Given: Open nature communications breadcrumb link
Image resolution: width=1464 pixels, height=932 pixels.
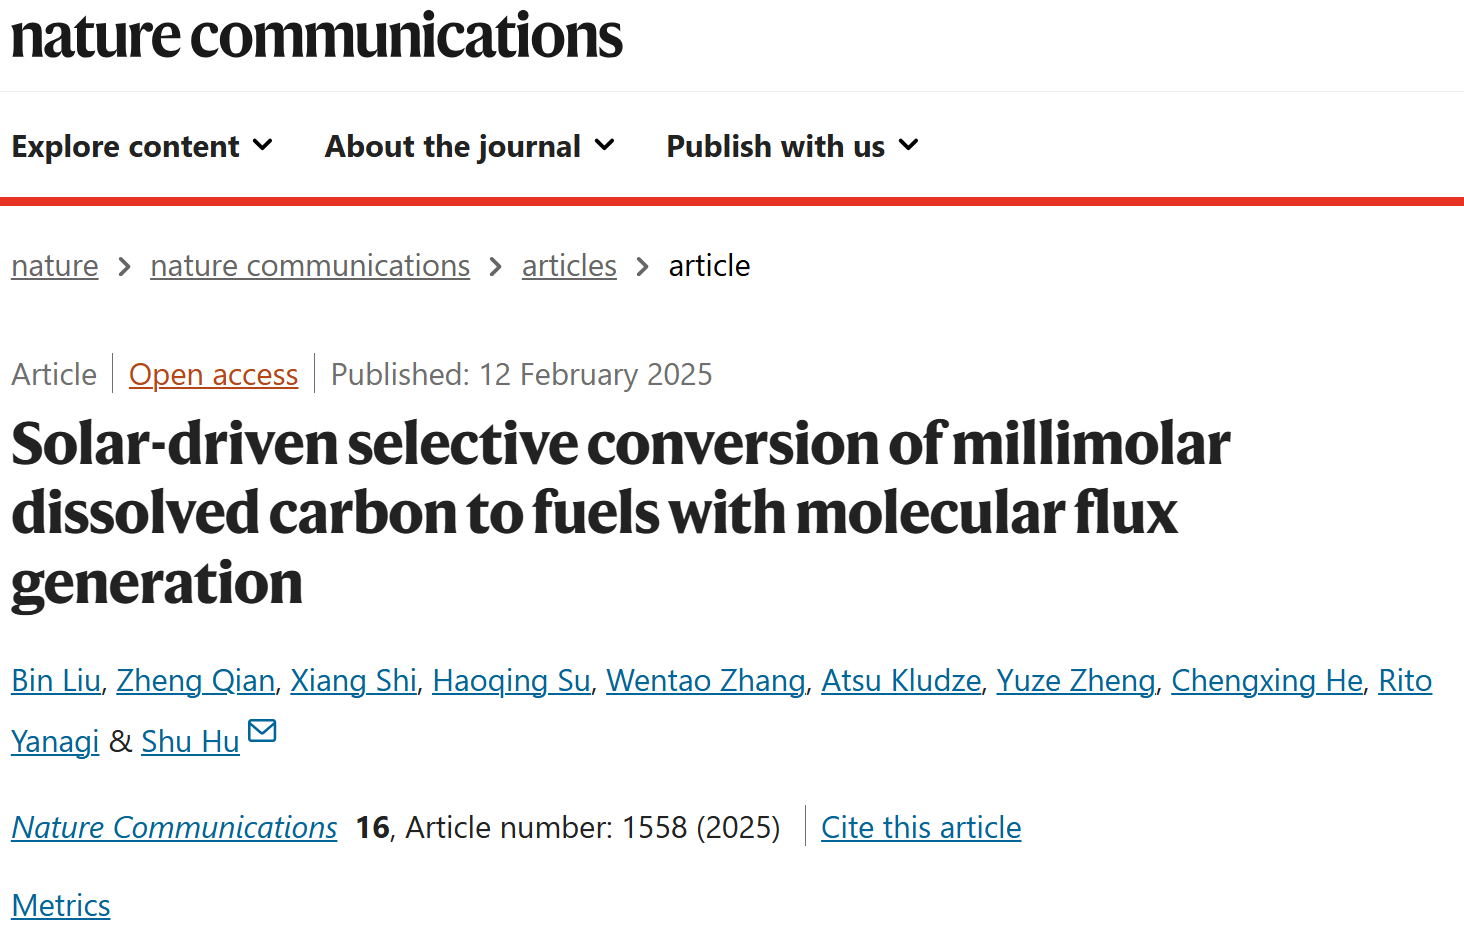Looking at the screenshot, I should pos(310,266).
